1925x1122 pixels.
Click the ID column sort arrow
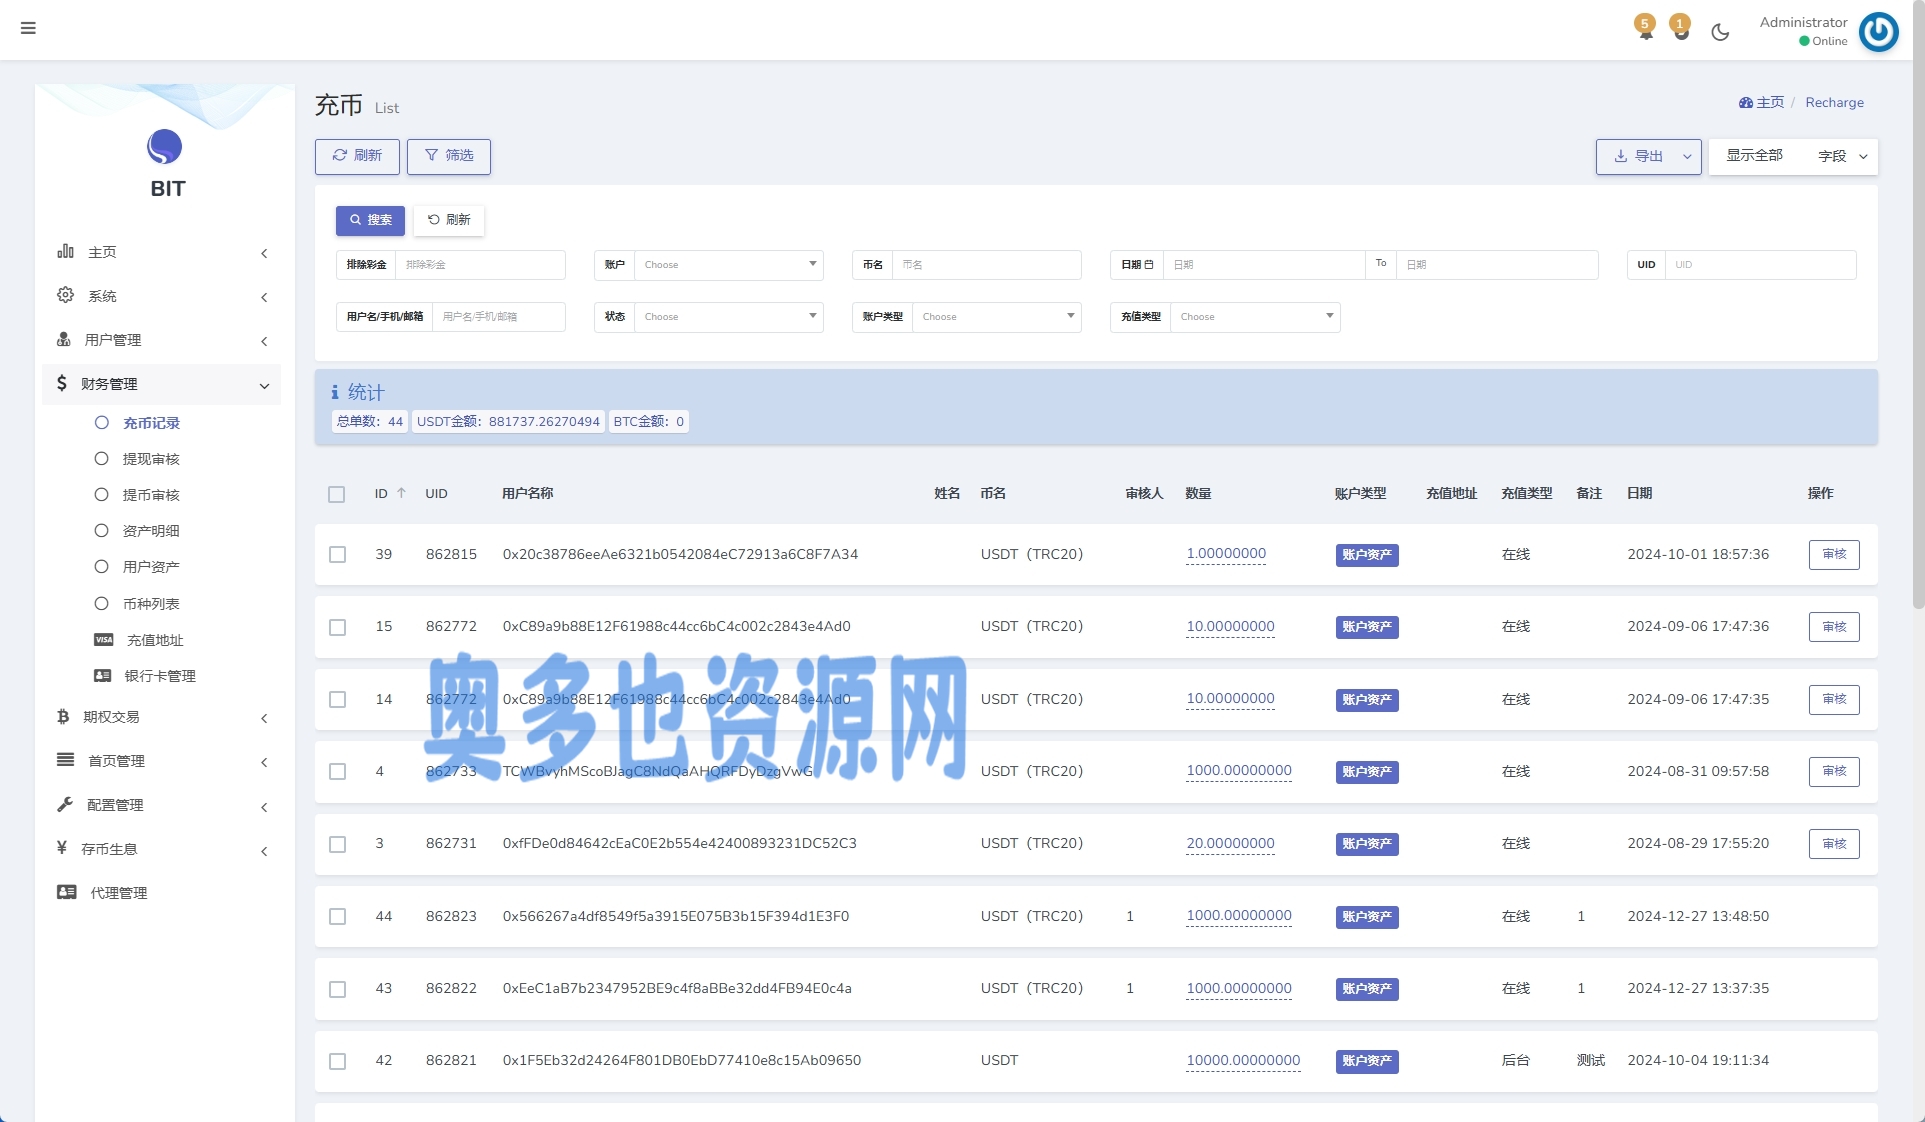402,493
